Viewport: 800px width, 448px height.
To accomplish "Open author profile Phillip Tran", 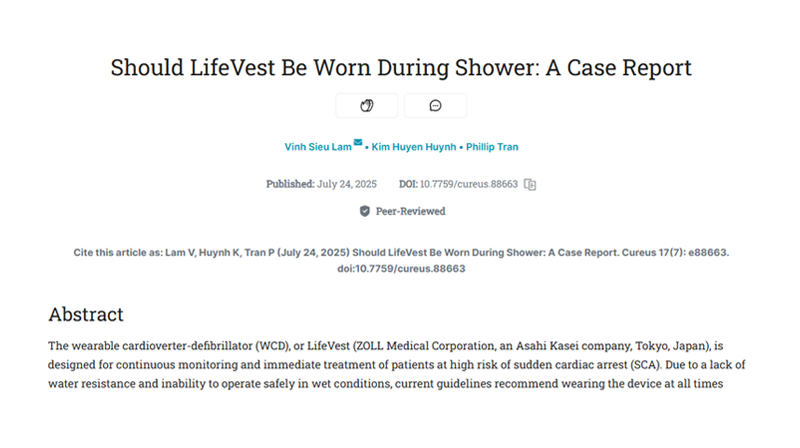I will (x=492, y=147).
